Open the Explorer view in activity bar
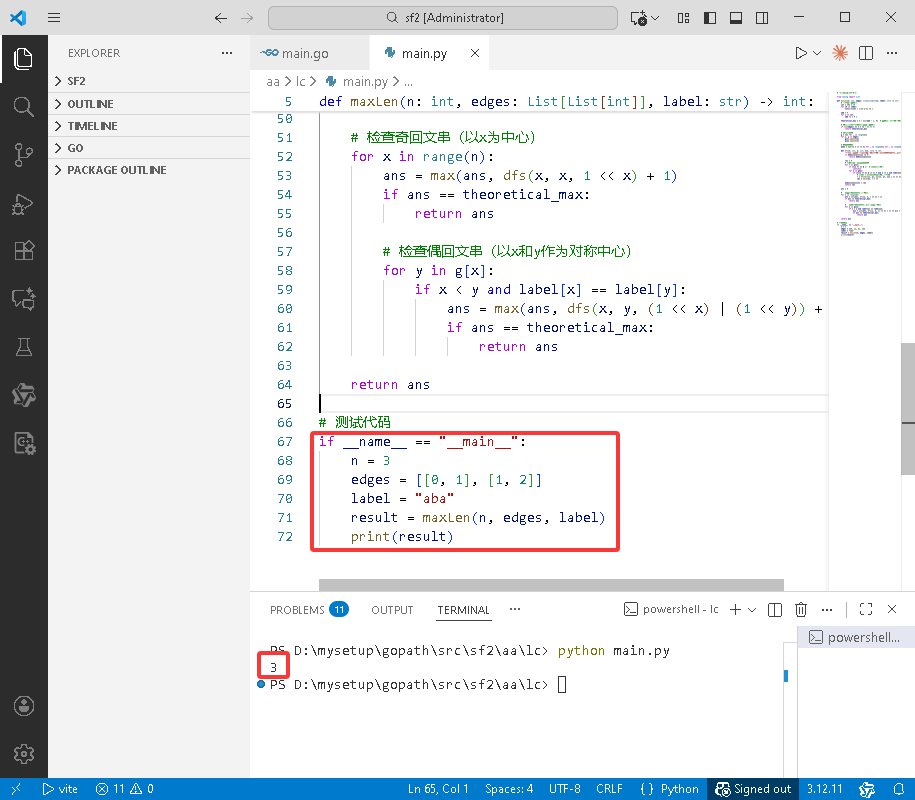Screen dimensions: 915x800 [x=23, y=59]
